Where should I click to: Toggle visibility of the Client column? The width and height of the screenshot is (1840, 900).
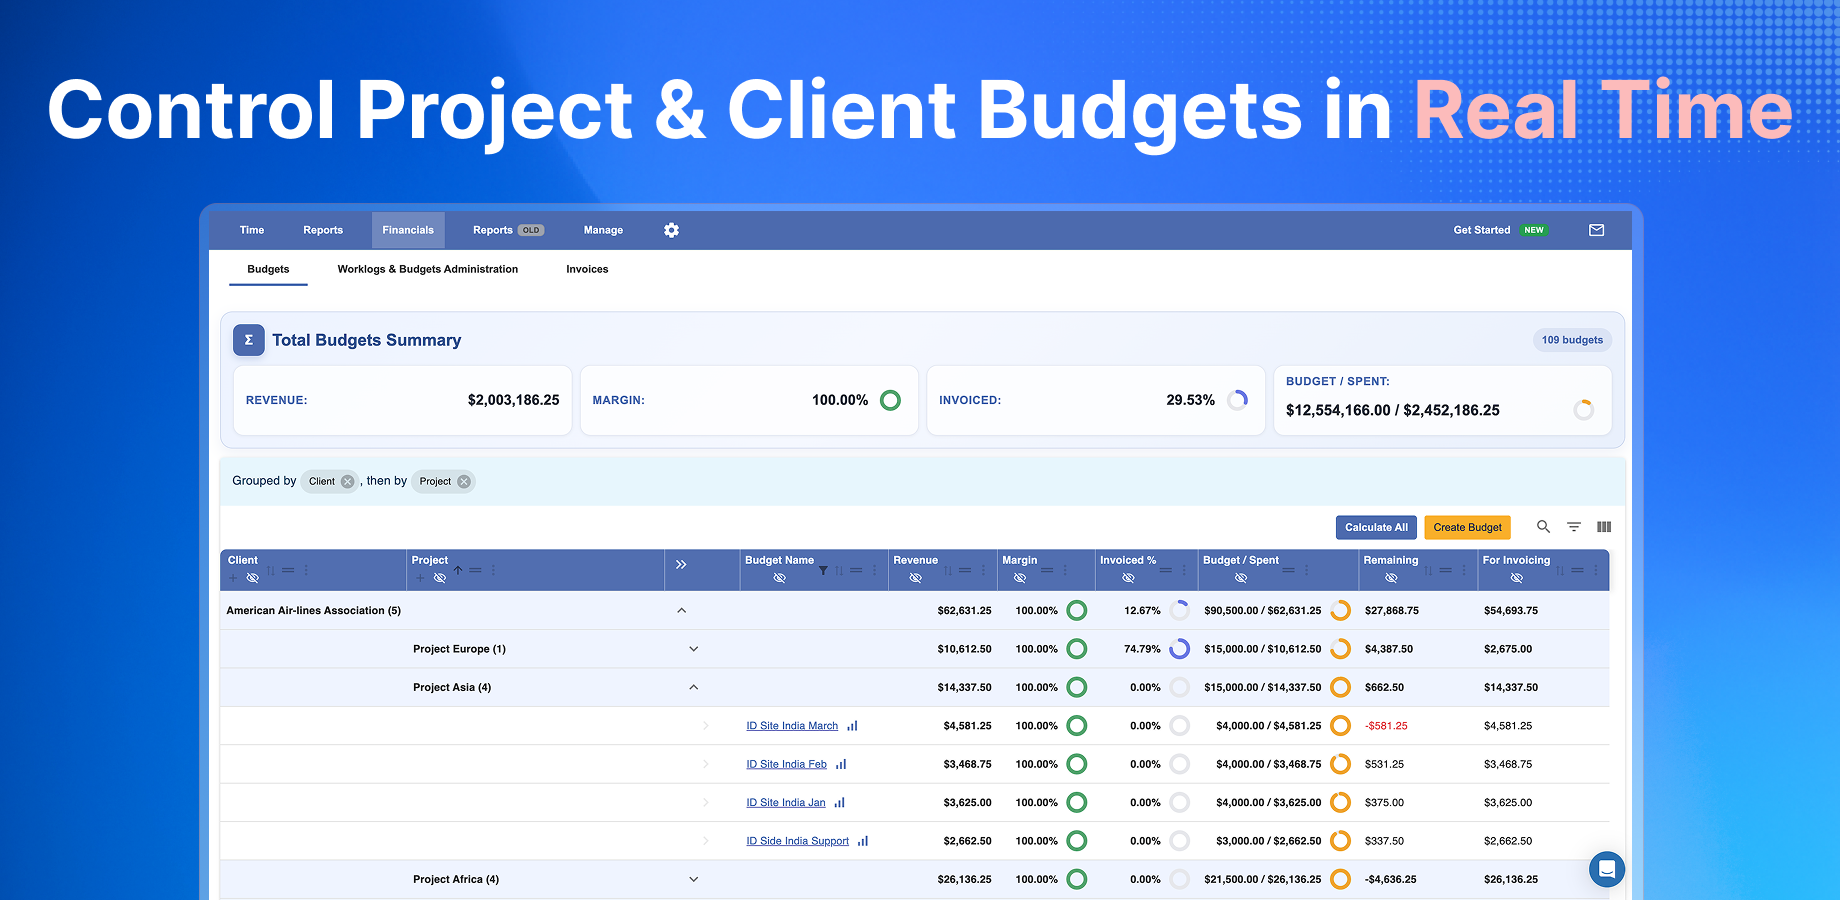coord(253,578)
